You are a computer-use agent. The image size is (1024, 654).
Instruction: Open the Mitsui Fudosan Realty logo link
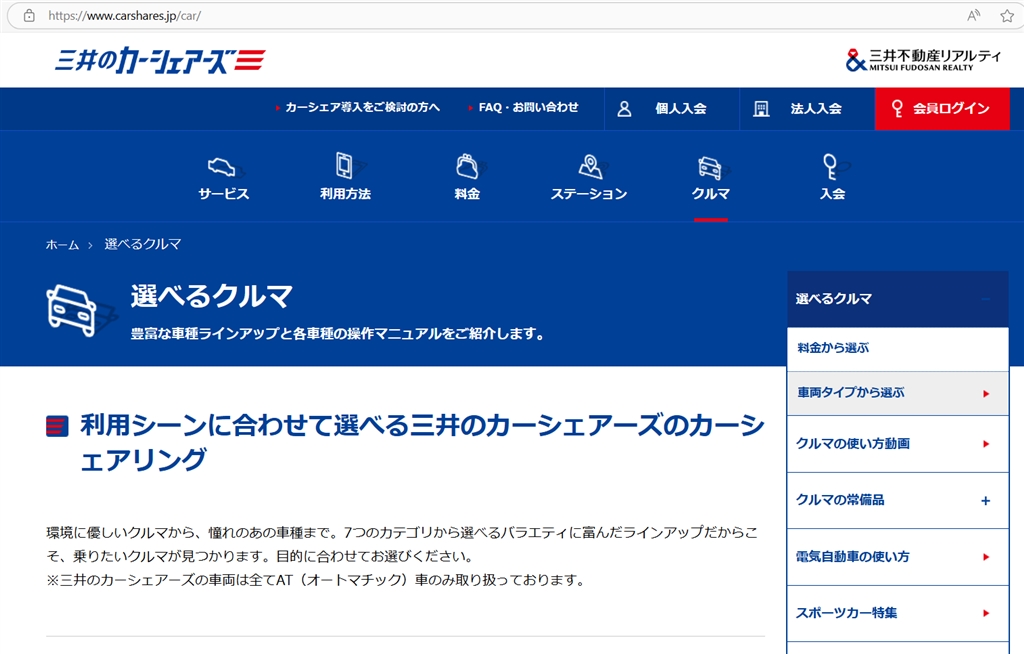pos(923,59)
